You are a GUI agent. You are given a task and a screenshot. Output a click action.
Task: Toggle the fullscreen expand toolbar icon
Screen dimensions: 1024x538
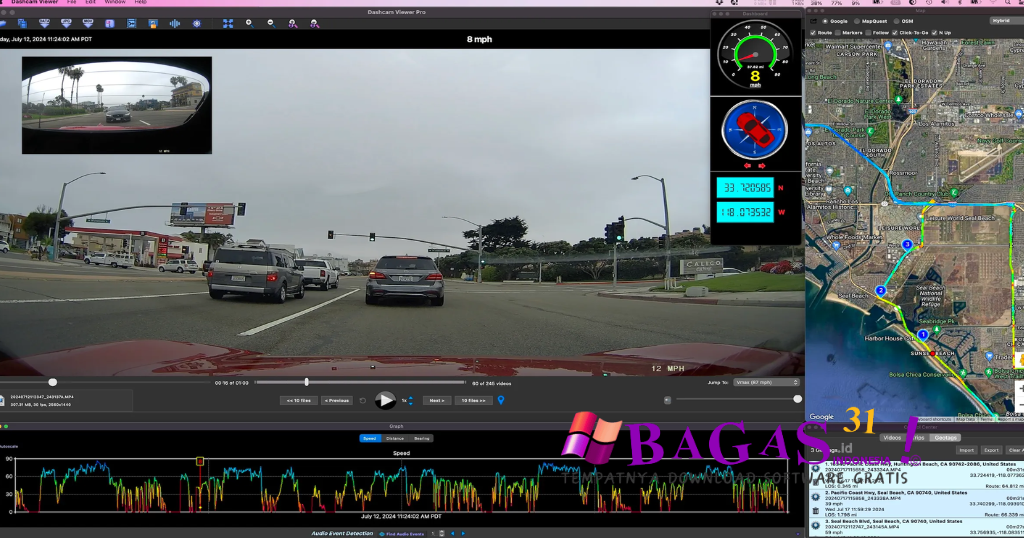[228, 23]
